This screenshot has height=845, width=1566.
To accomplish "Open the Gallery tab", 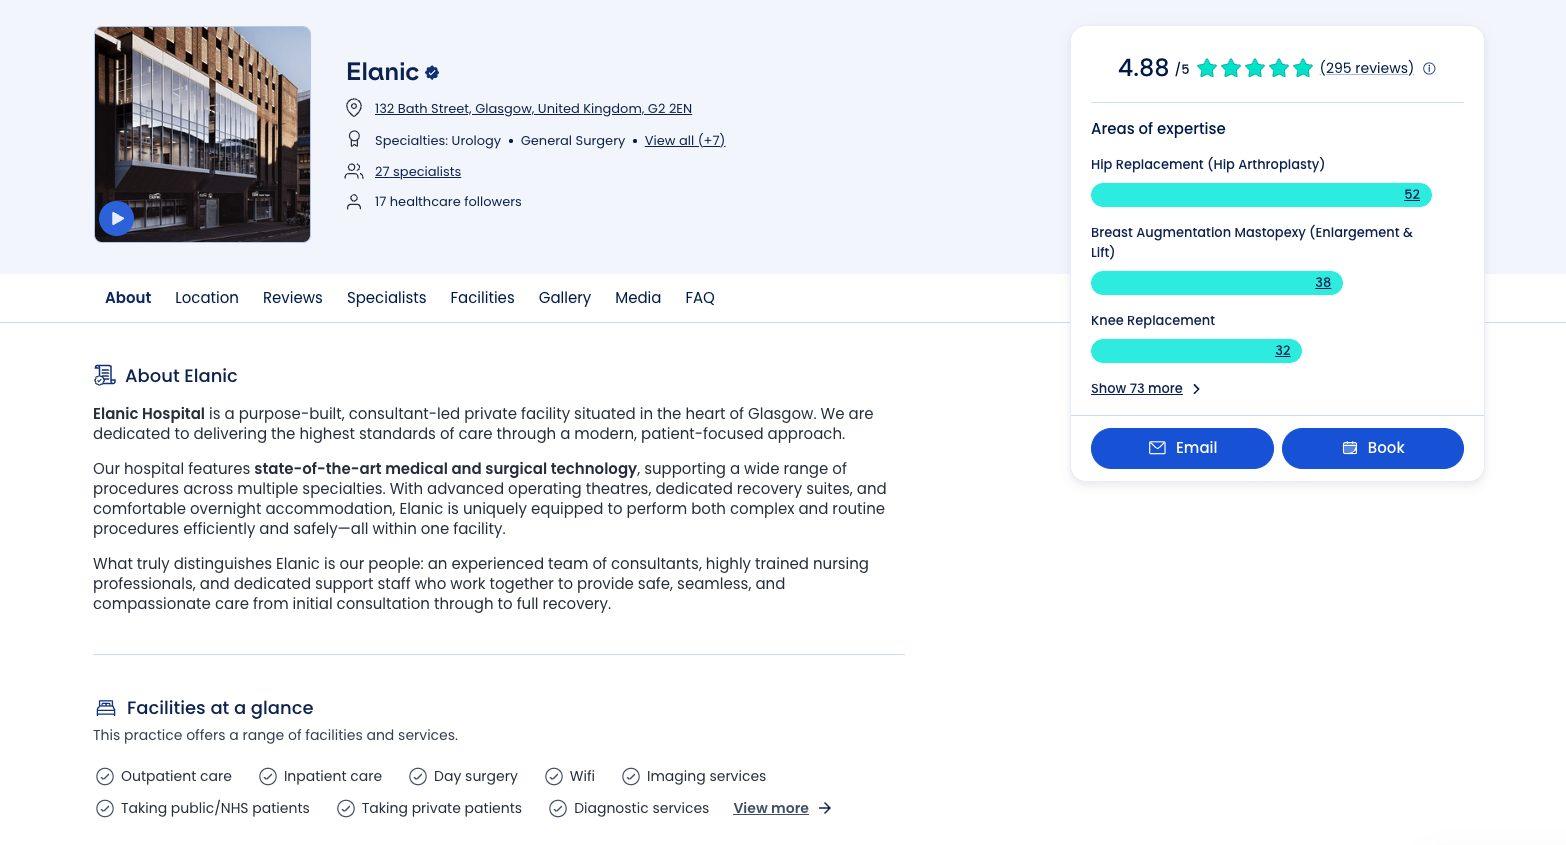I will (565, 298).
